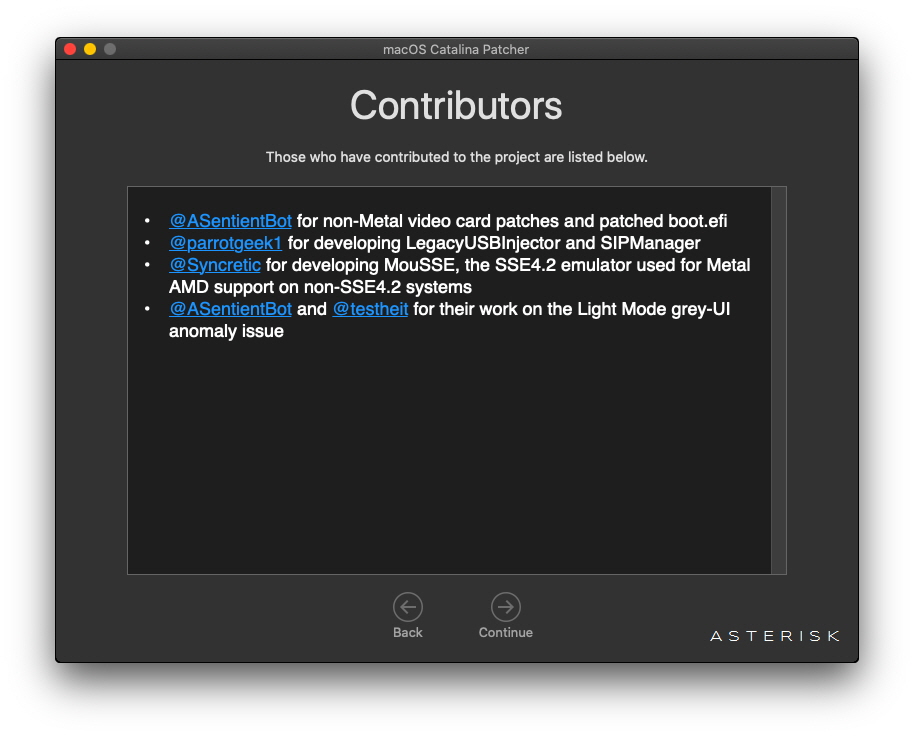Open the @testheit profile link
Viewport: 914px width, 736px height.
[370, 309]
